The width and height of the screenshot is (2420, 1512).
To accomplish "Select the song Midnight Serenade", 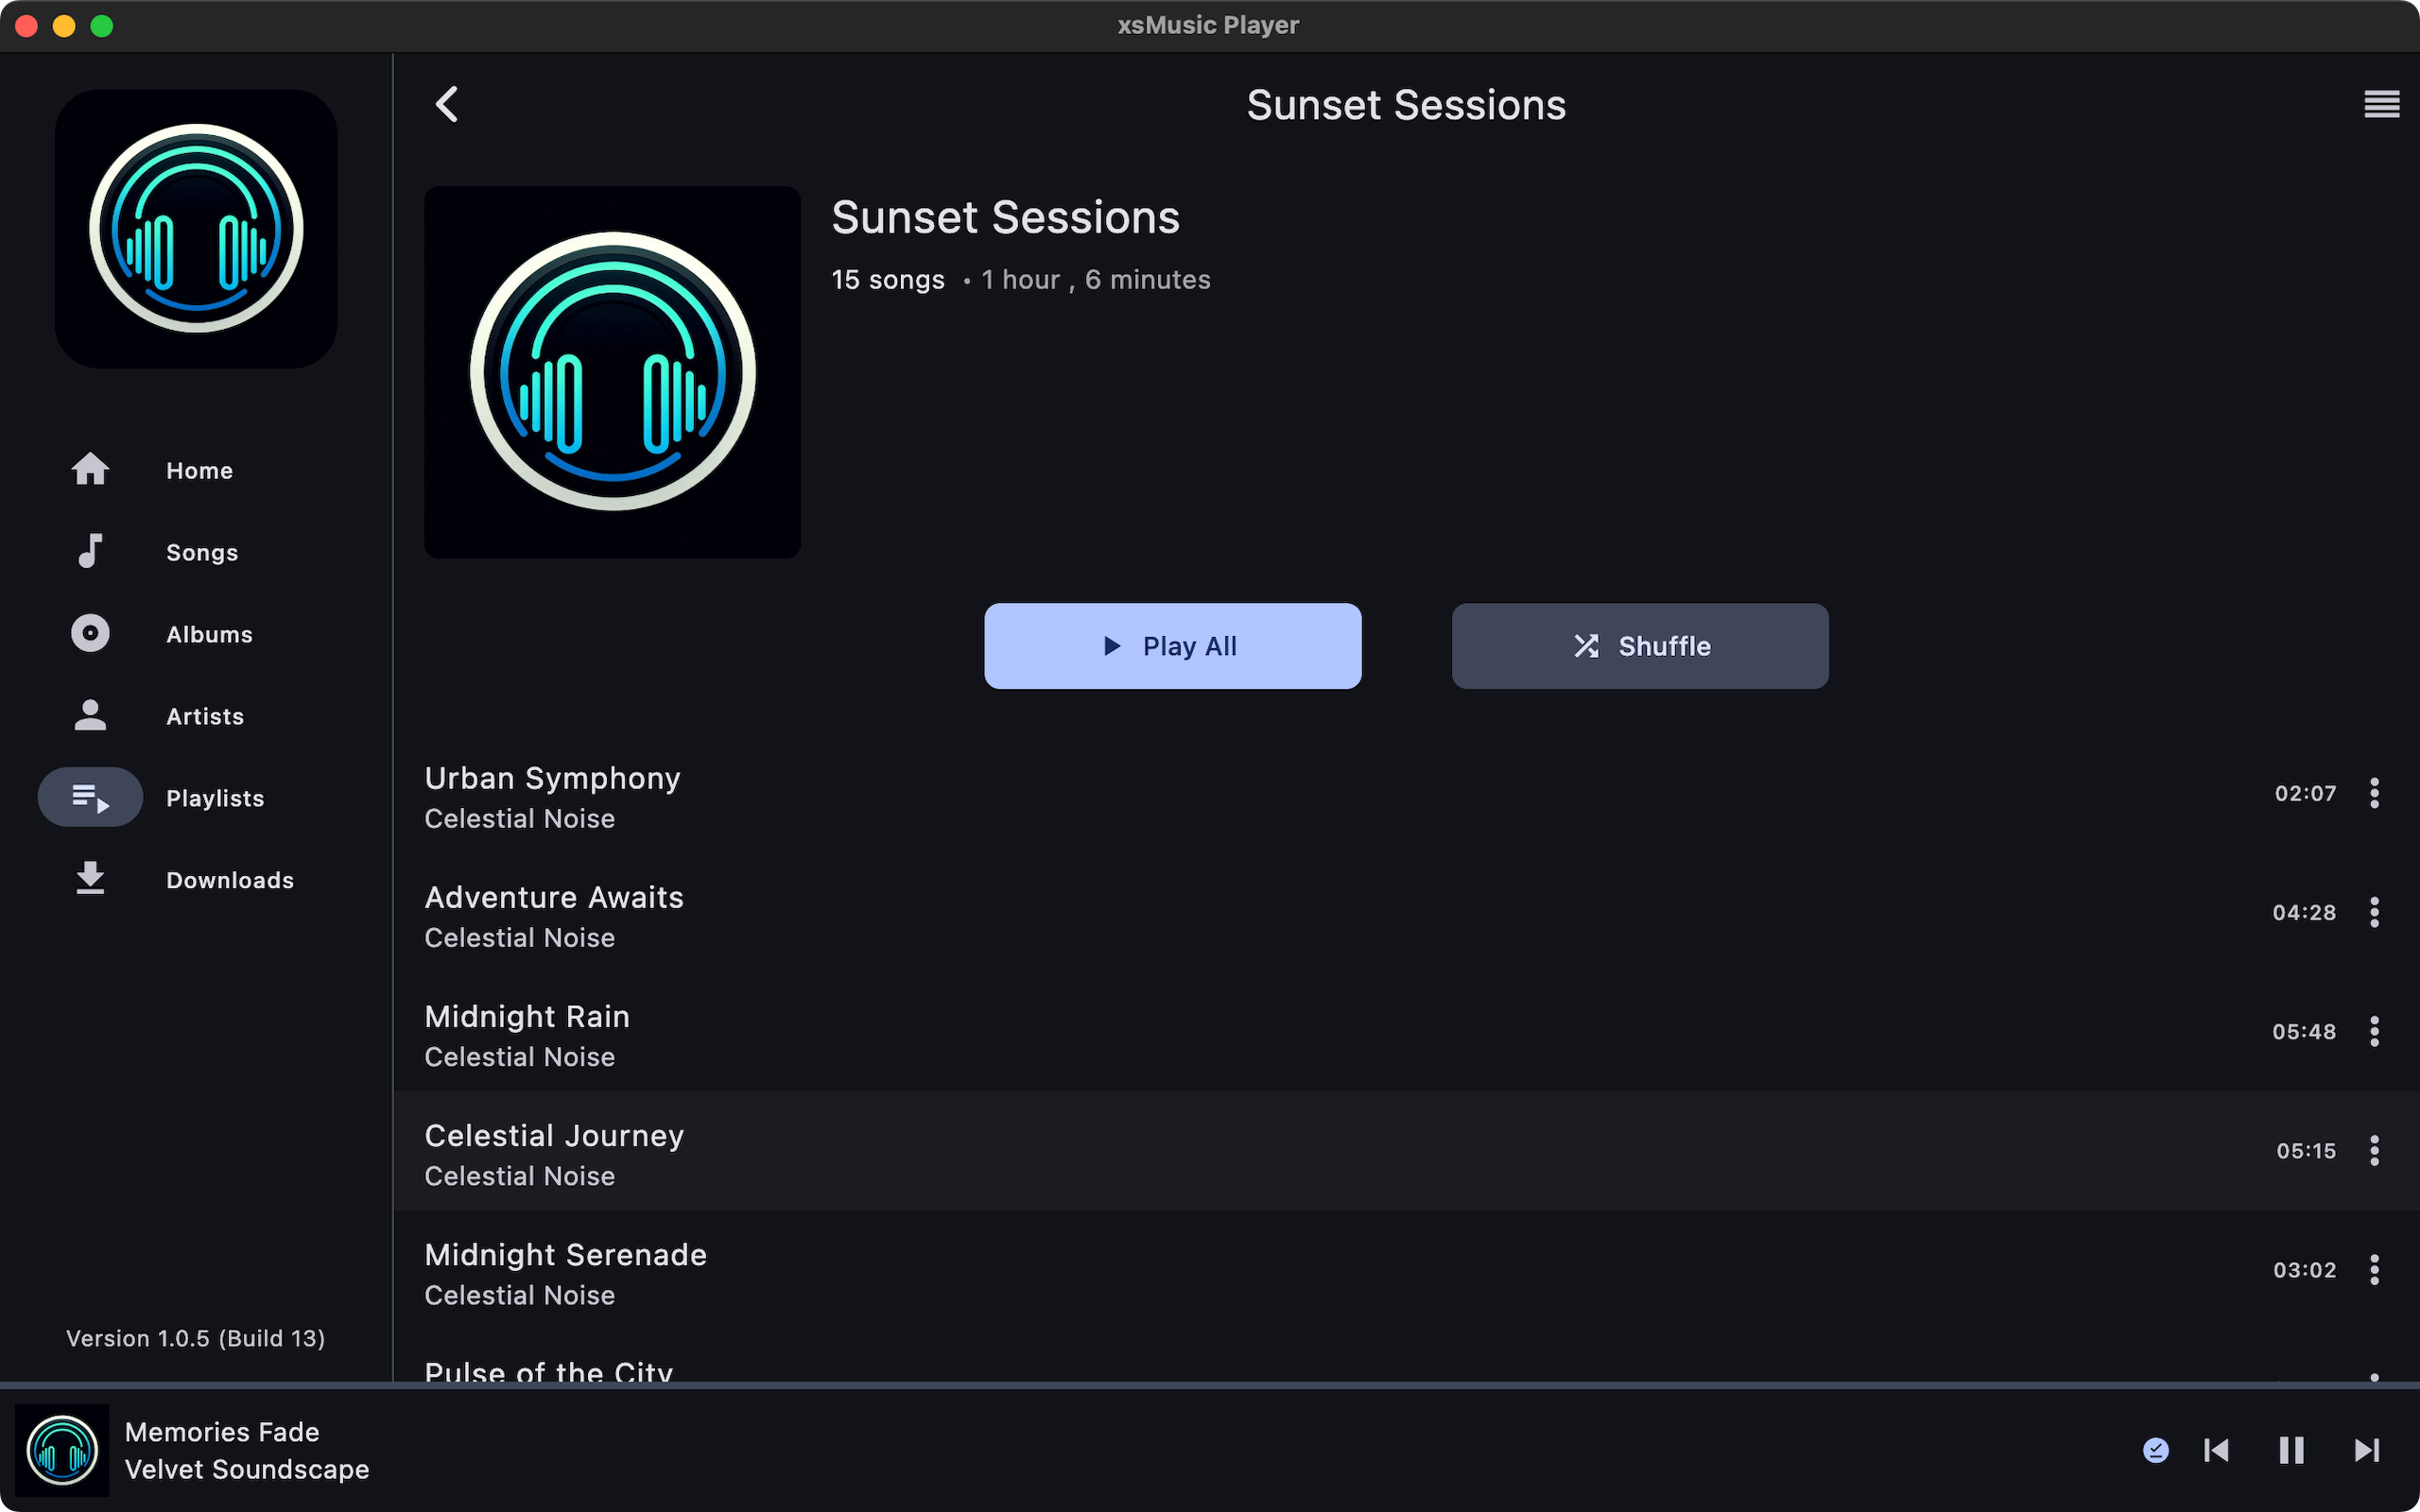I will (x=566, y=1254).
